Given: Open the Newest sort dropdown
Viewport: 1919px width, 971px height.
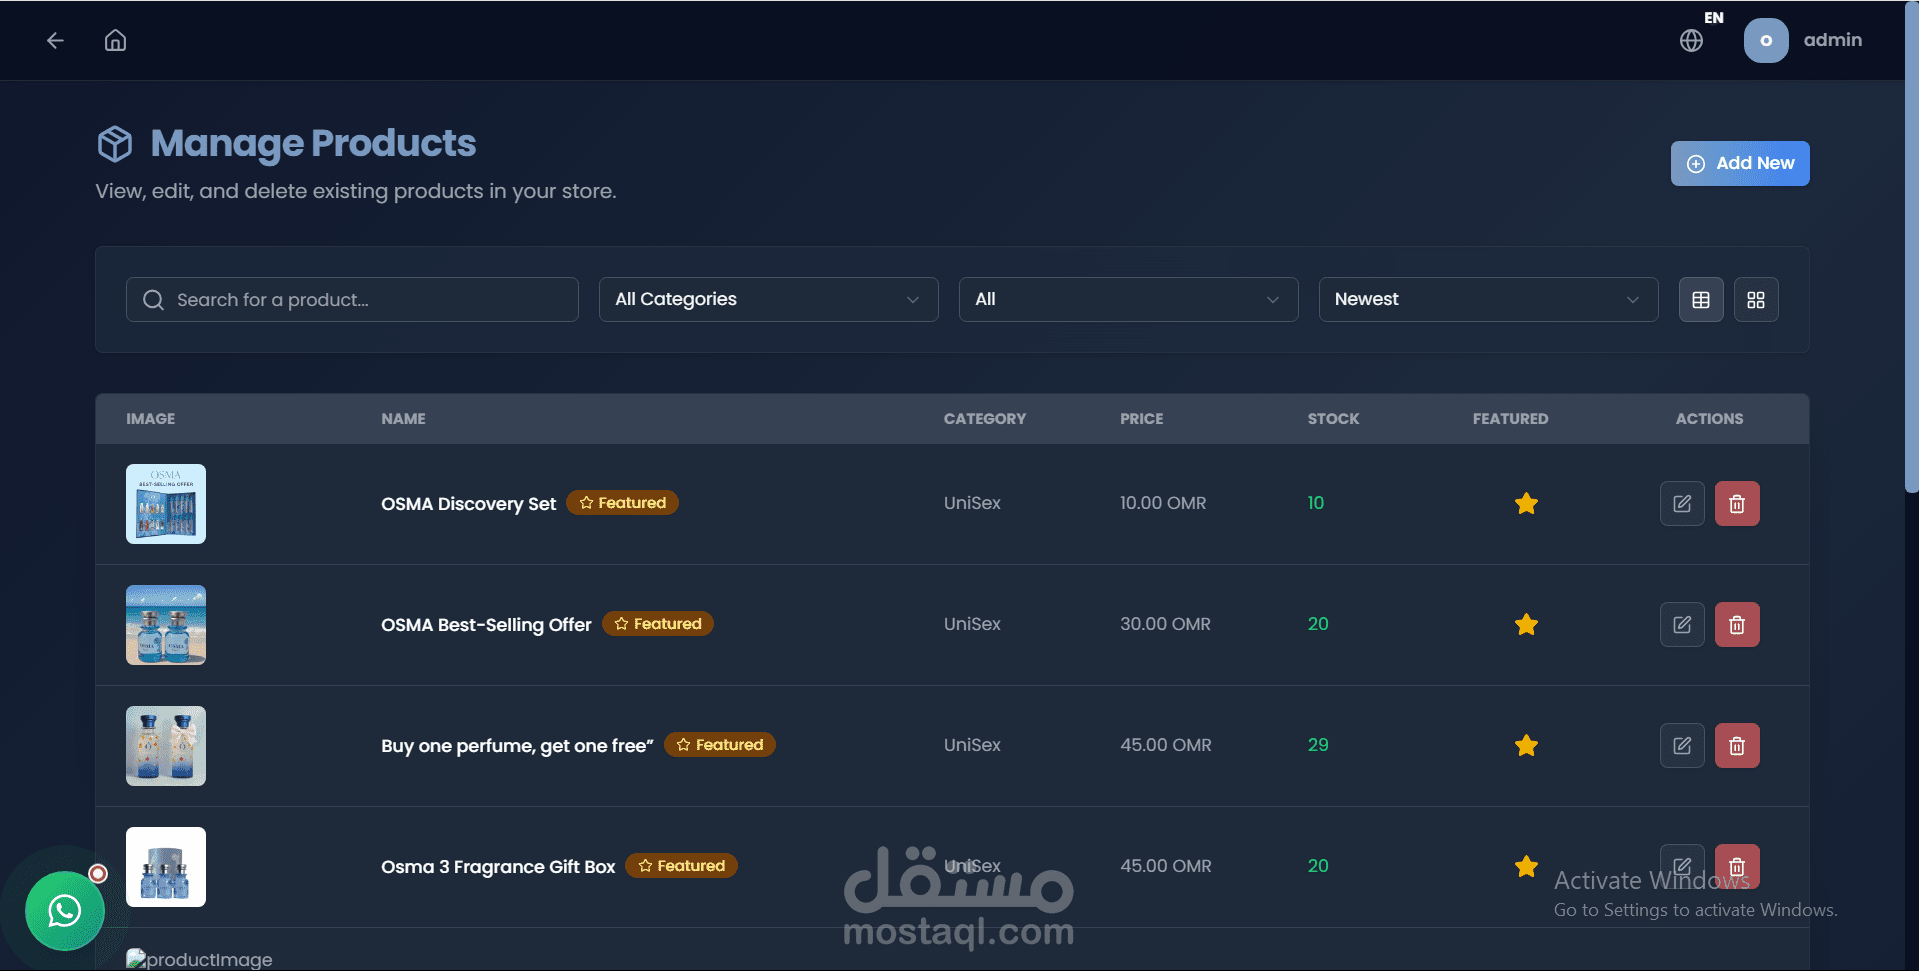Looking at the screenshot, I should [x=1488, y=299].
